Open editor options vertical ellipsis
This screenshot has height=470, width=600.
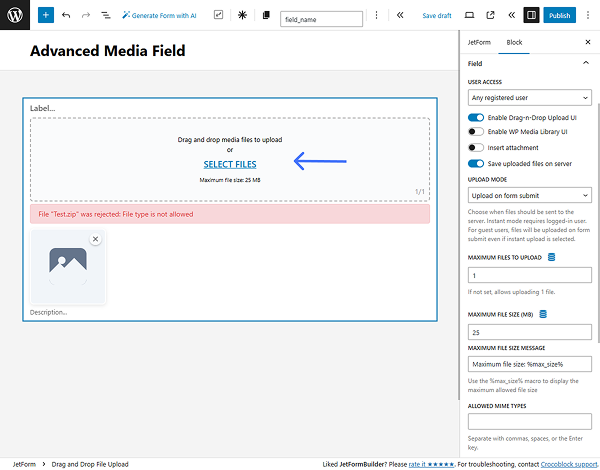pos(588,15)
